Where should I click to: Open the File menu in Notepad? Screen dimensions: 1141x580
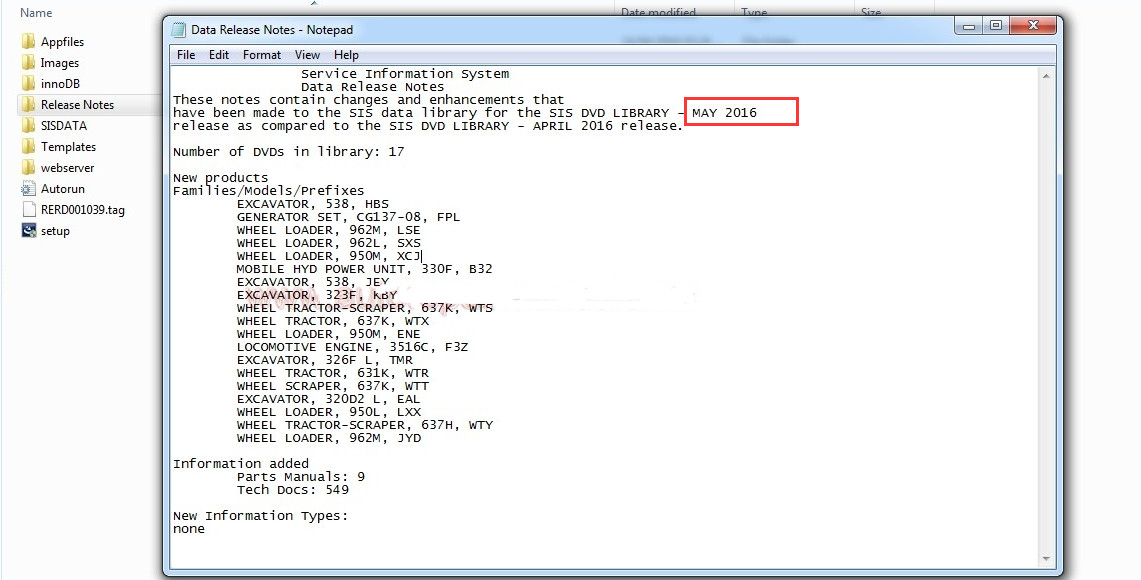(x=186, y=55)
